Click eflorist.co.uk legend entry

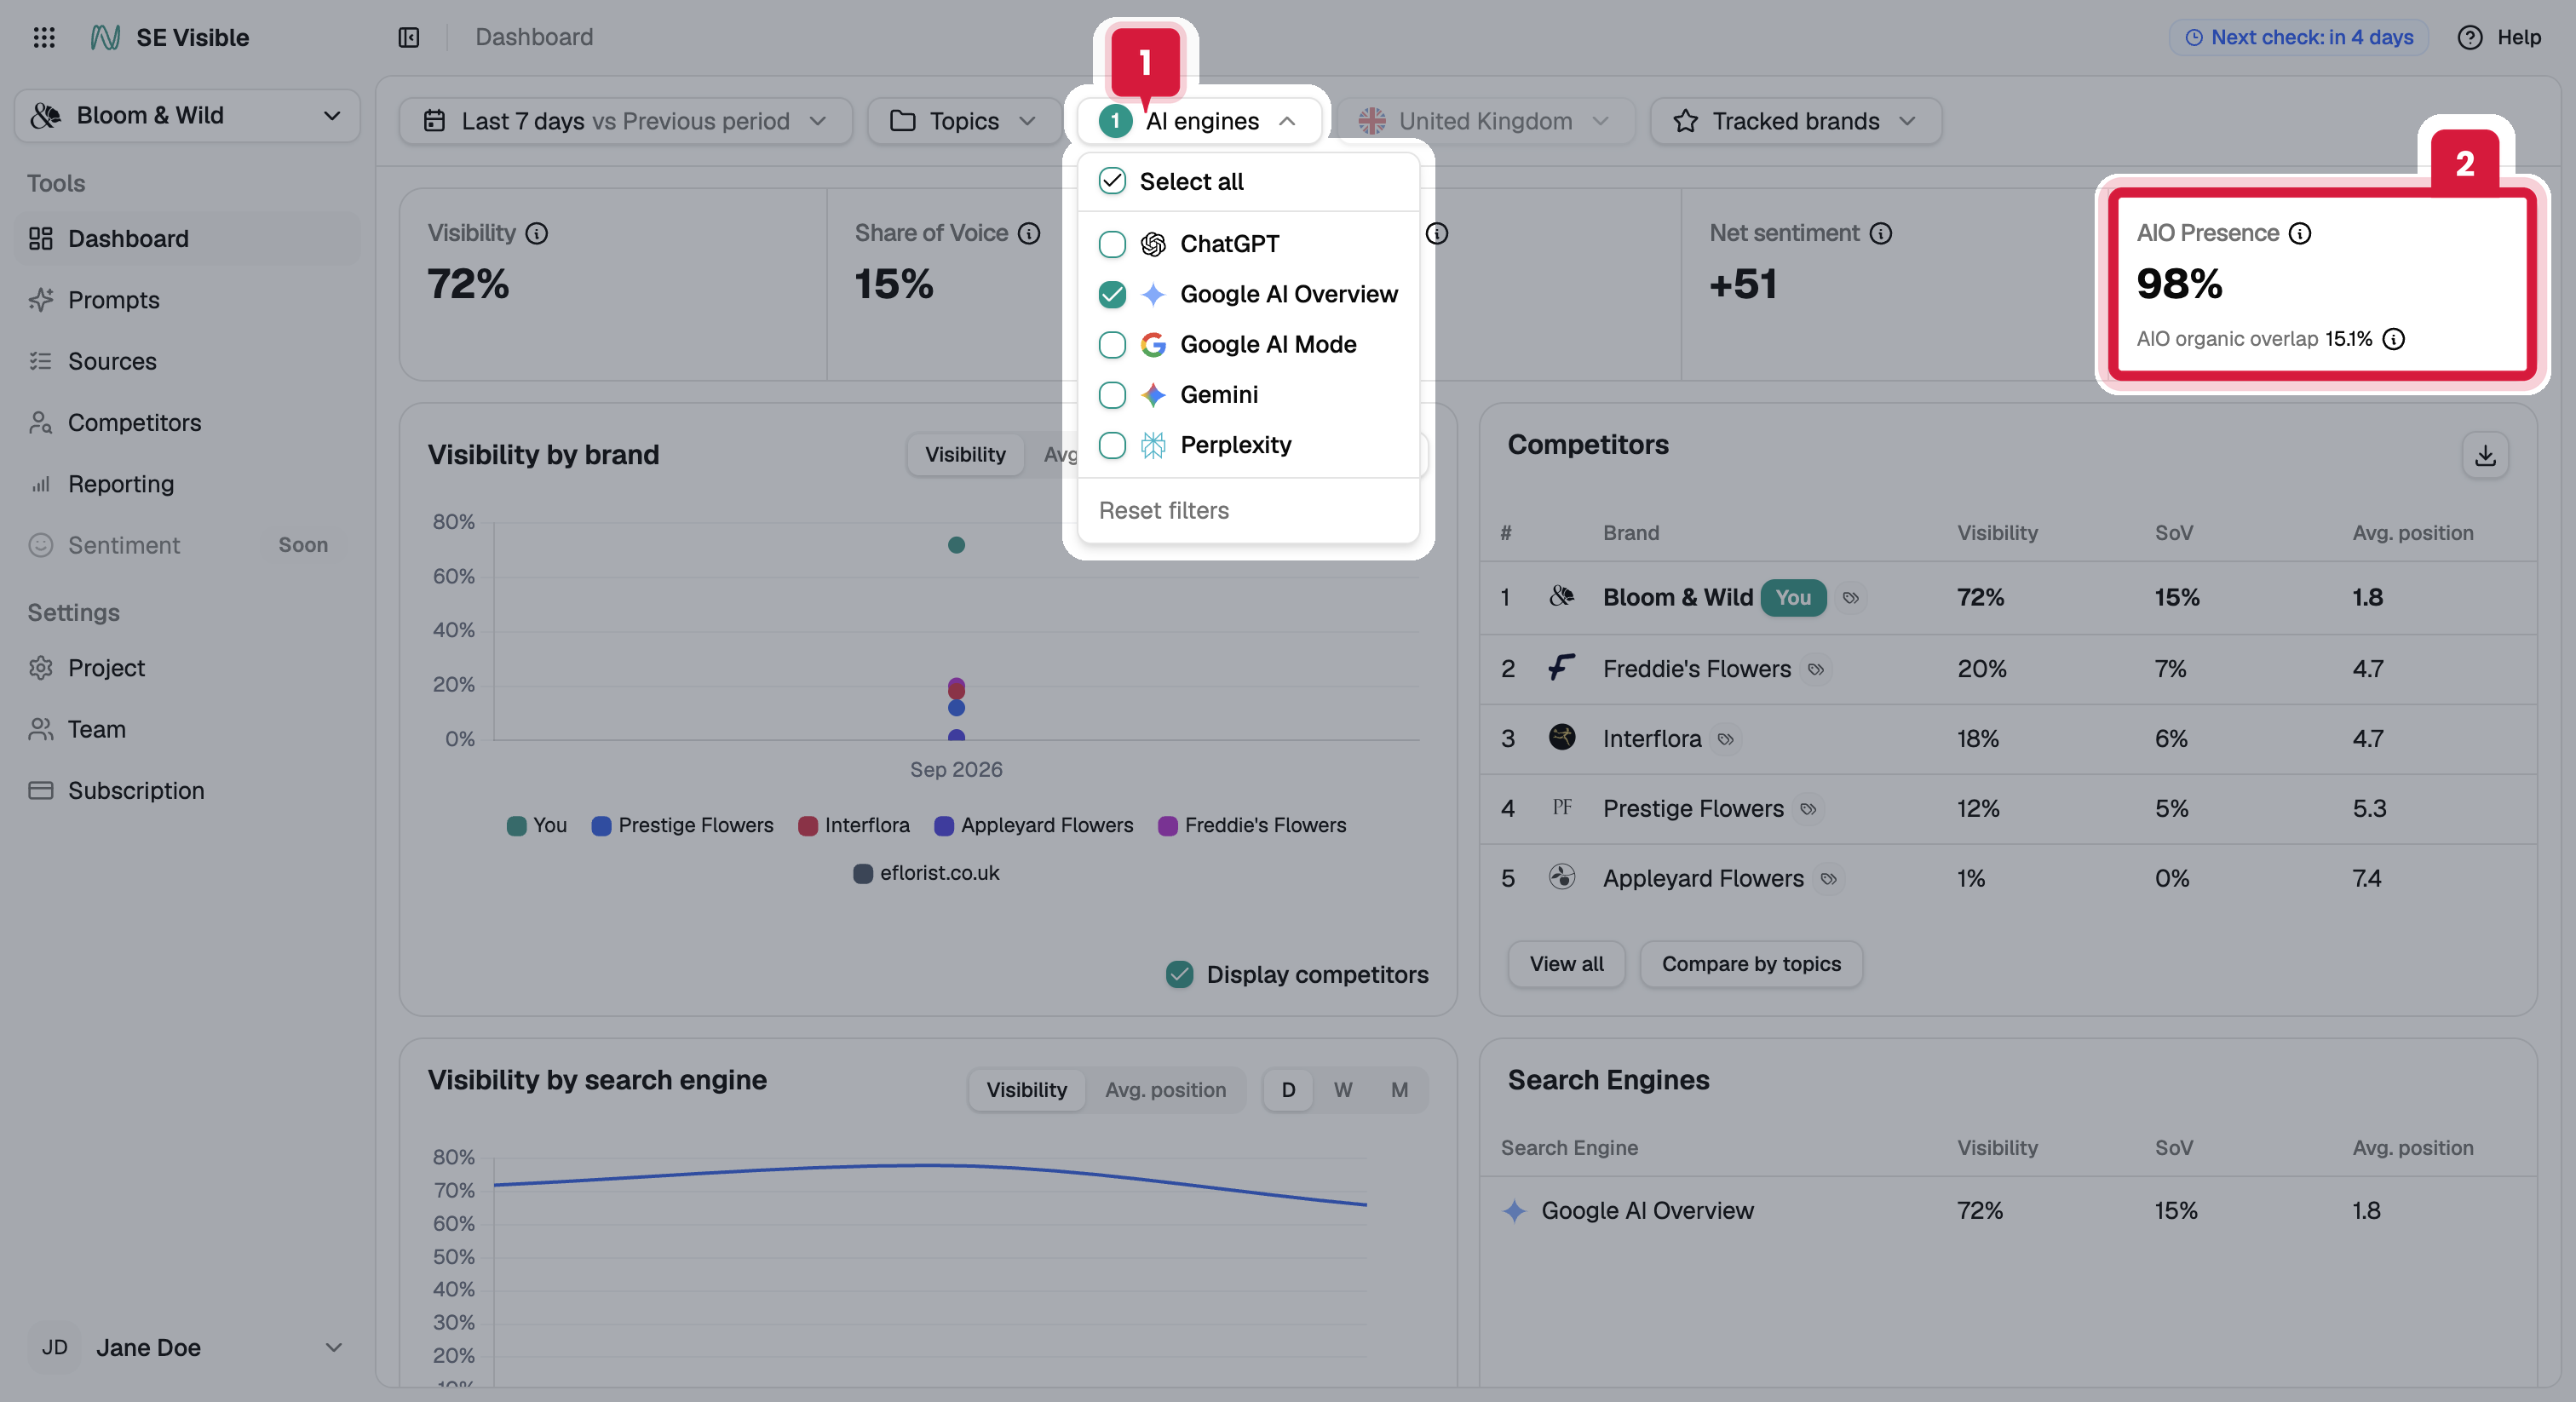tap(925, 873)
